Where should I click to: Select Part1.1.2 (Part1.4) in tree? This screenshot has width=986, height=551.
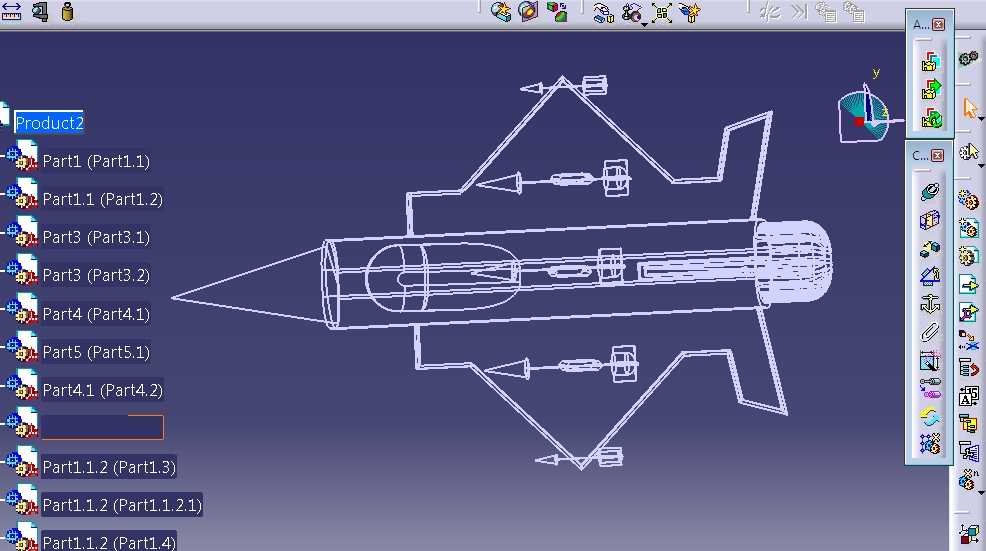click(x=109, y=542)
